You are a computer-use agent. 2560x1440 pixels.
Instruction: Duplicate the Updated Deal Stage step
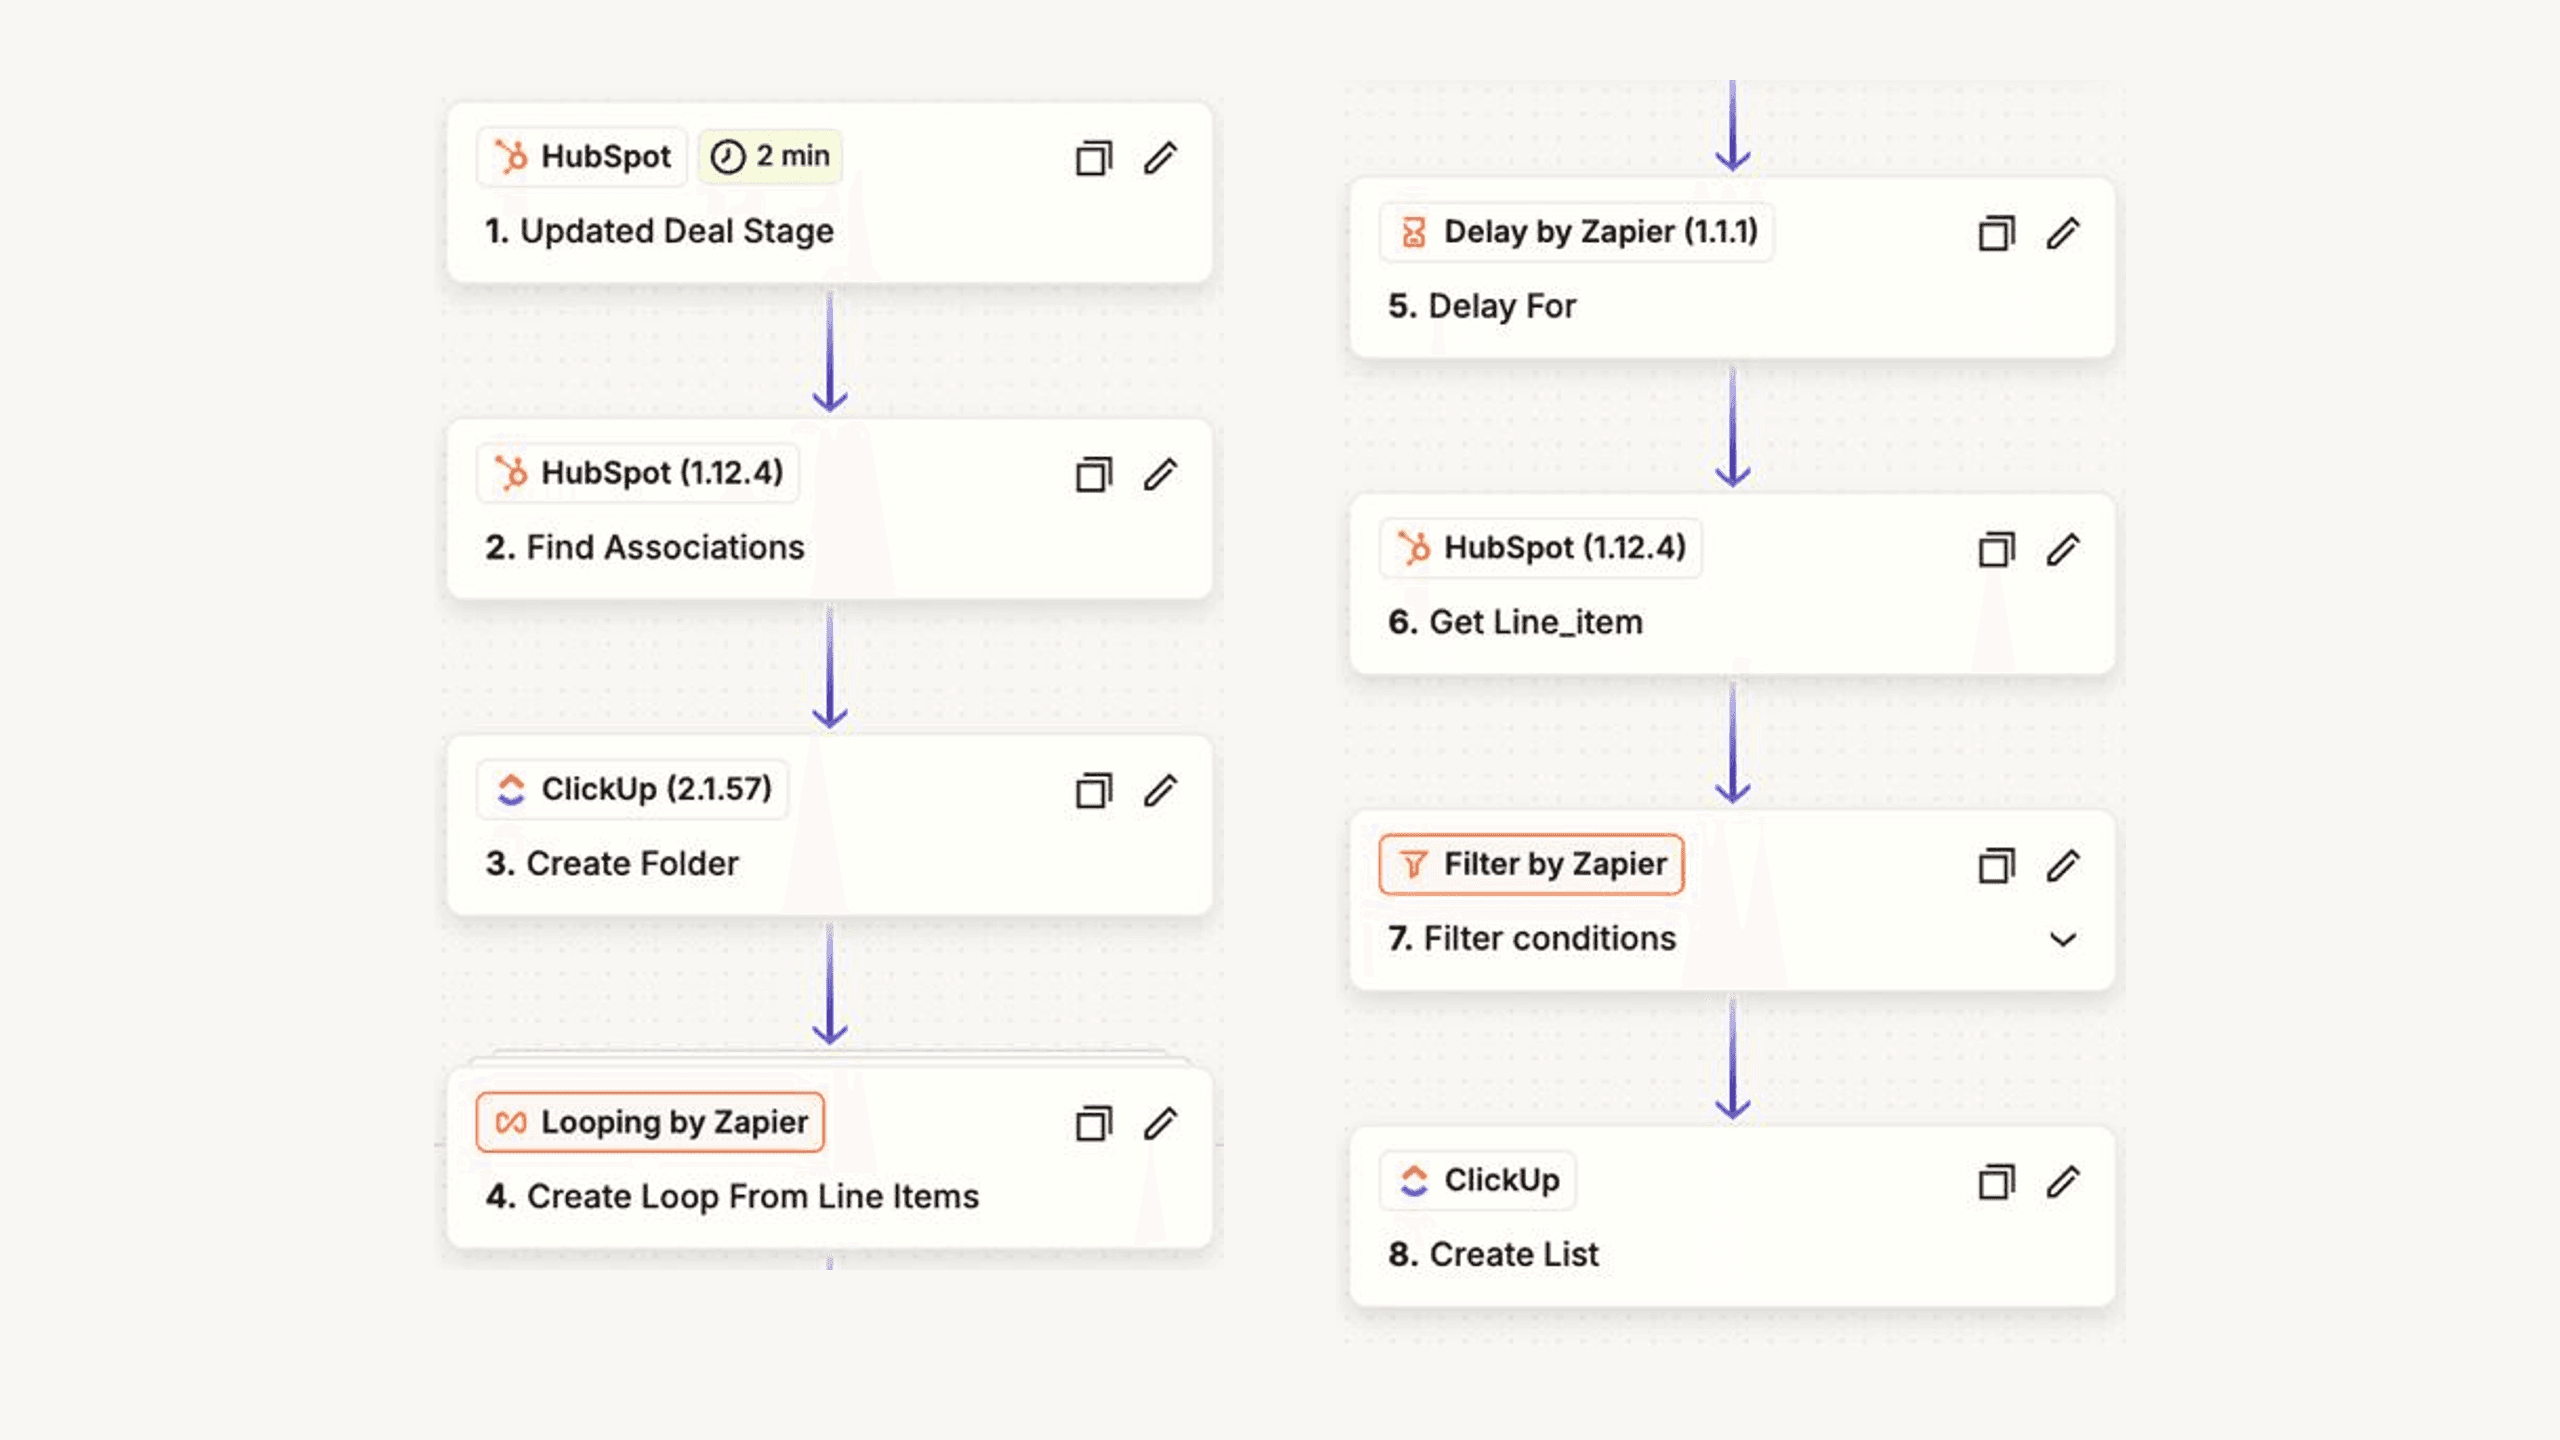1094,158
